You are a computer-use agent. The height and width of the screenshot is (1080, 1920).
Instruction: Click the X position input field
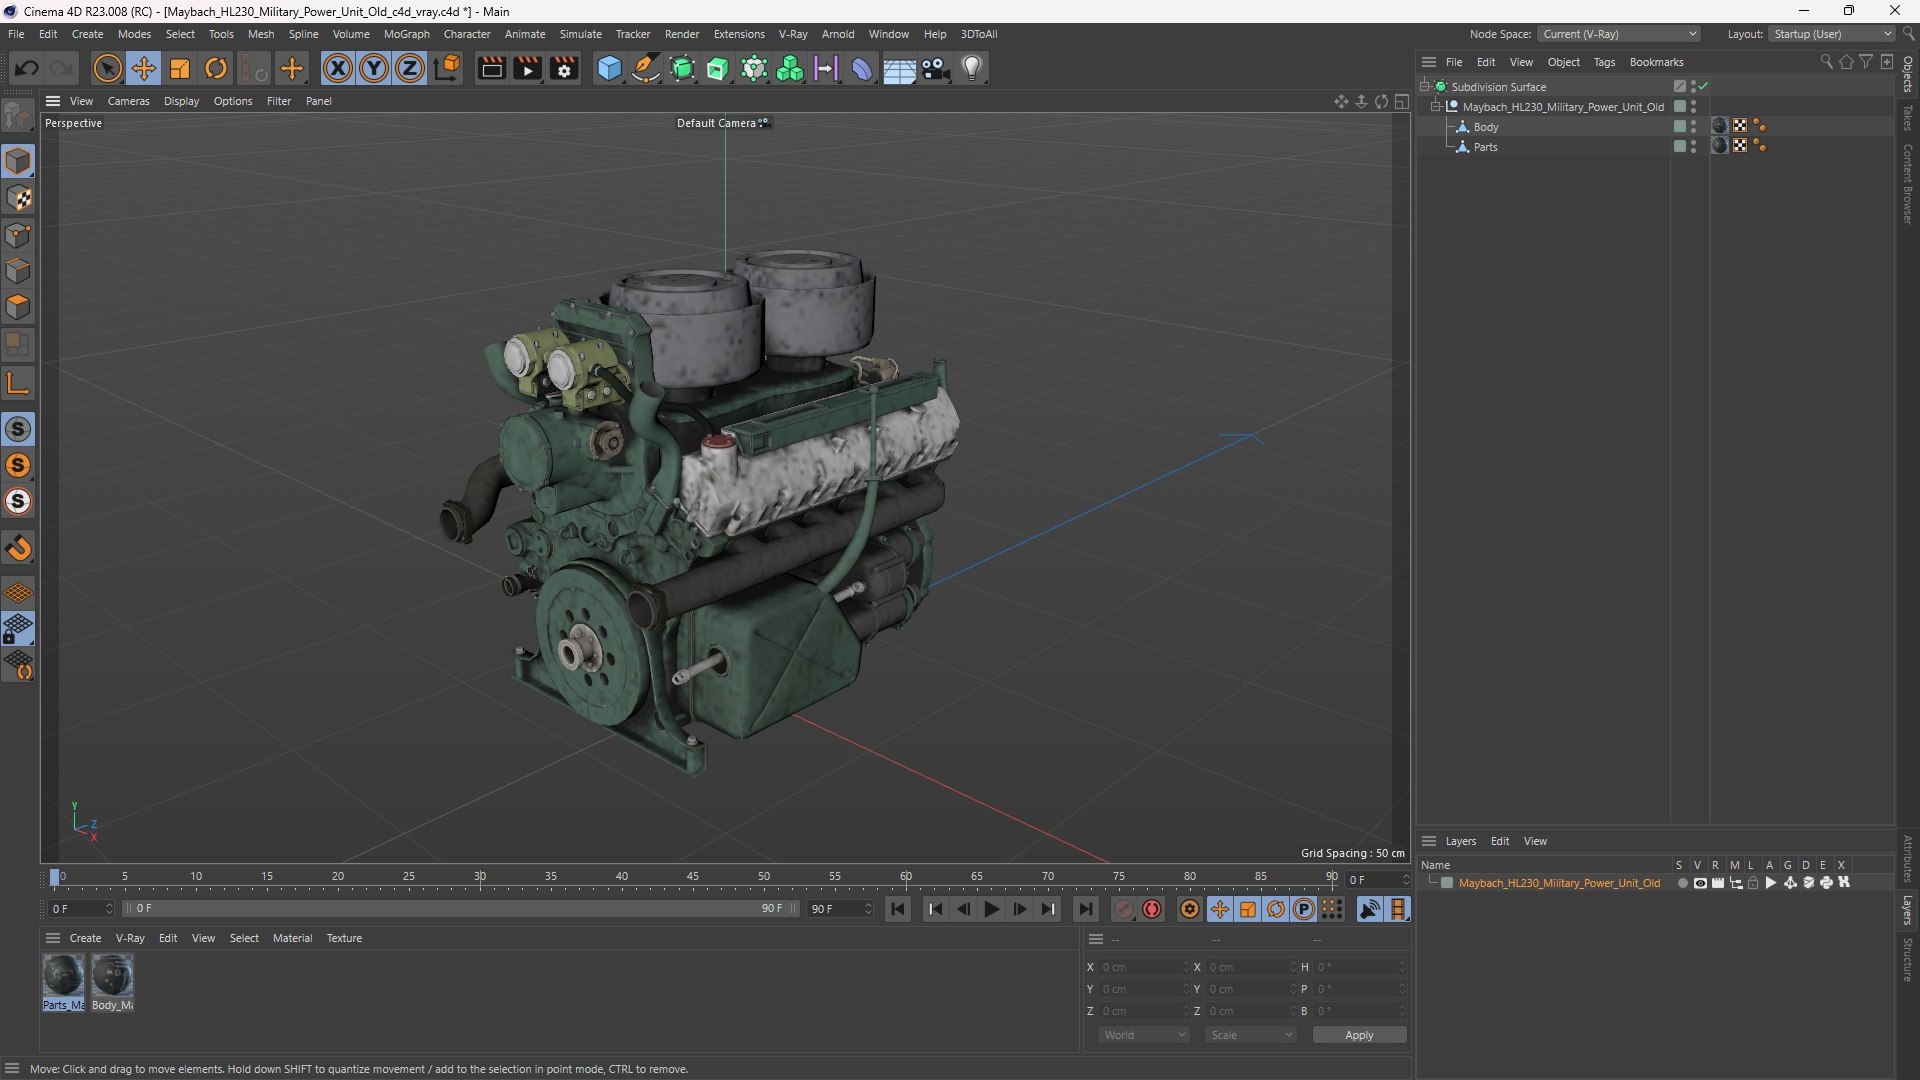1145,967
